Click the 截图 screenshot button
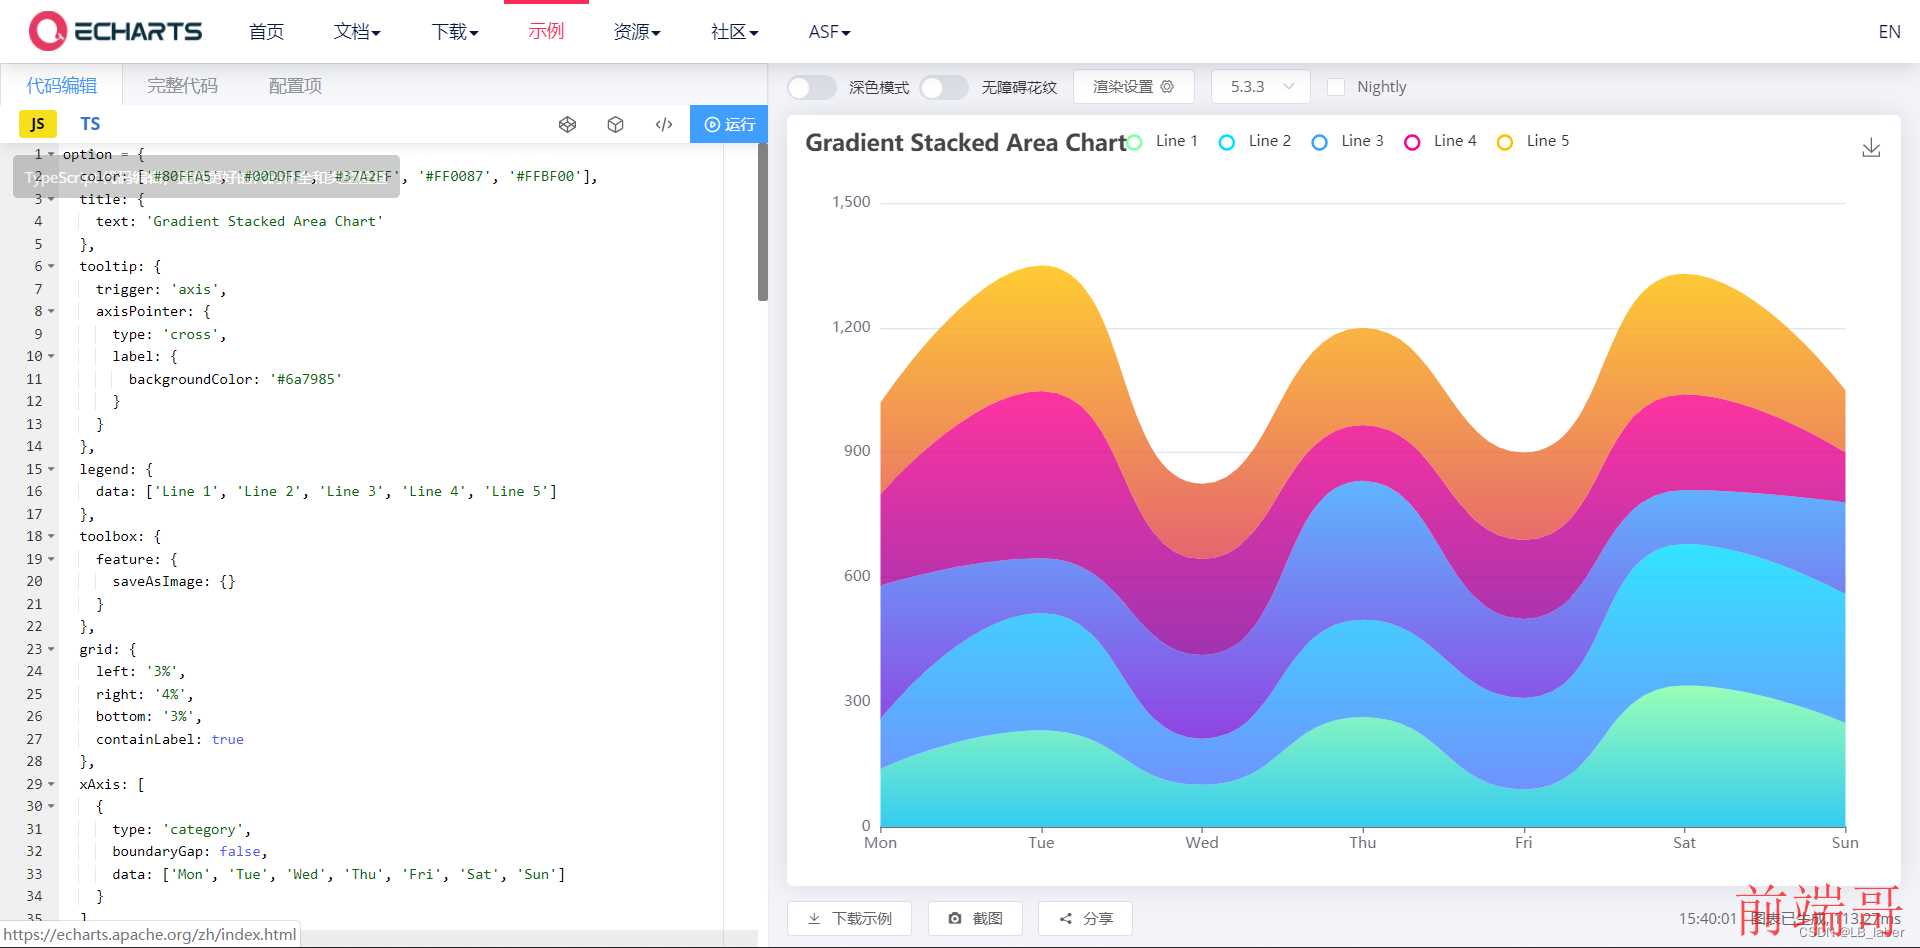The image size is (1920, 948). click(x=976, y=918)
